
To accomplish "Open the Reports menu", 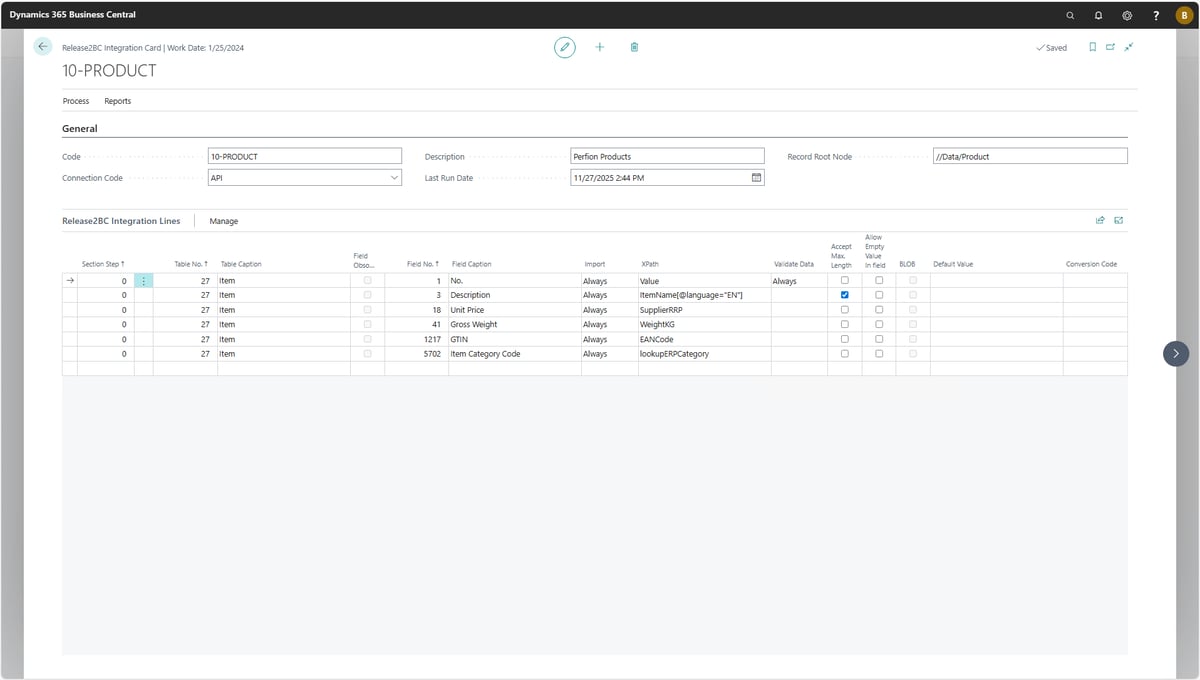I will (118, 101).
